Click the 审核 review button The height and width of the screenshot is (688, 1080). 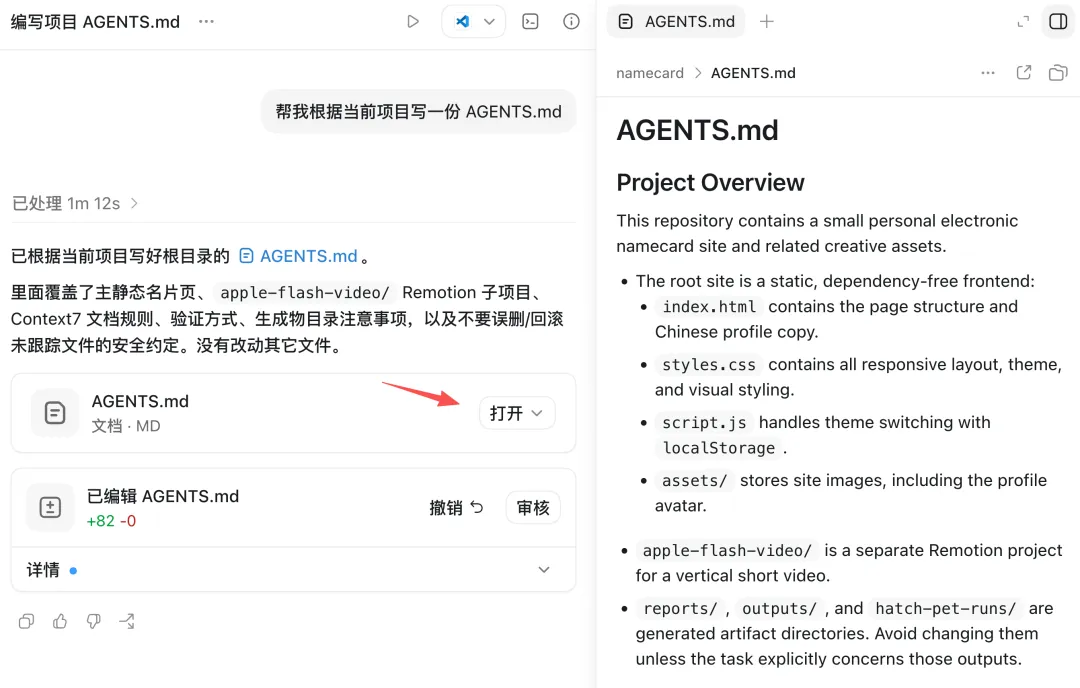(533, 508)
